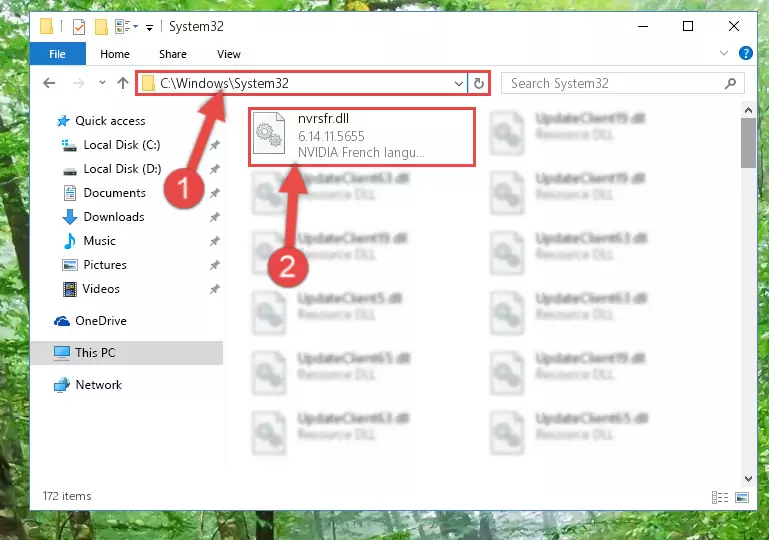The height and width of the screenshot is (540, 769).
Task: Click the scrollbar down arrow
Action: 748,479
